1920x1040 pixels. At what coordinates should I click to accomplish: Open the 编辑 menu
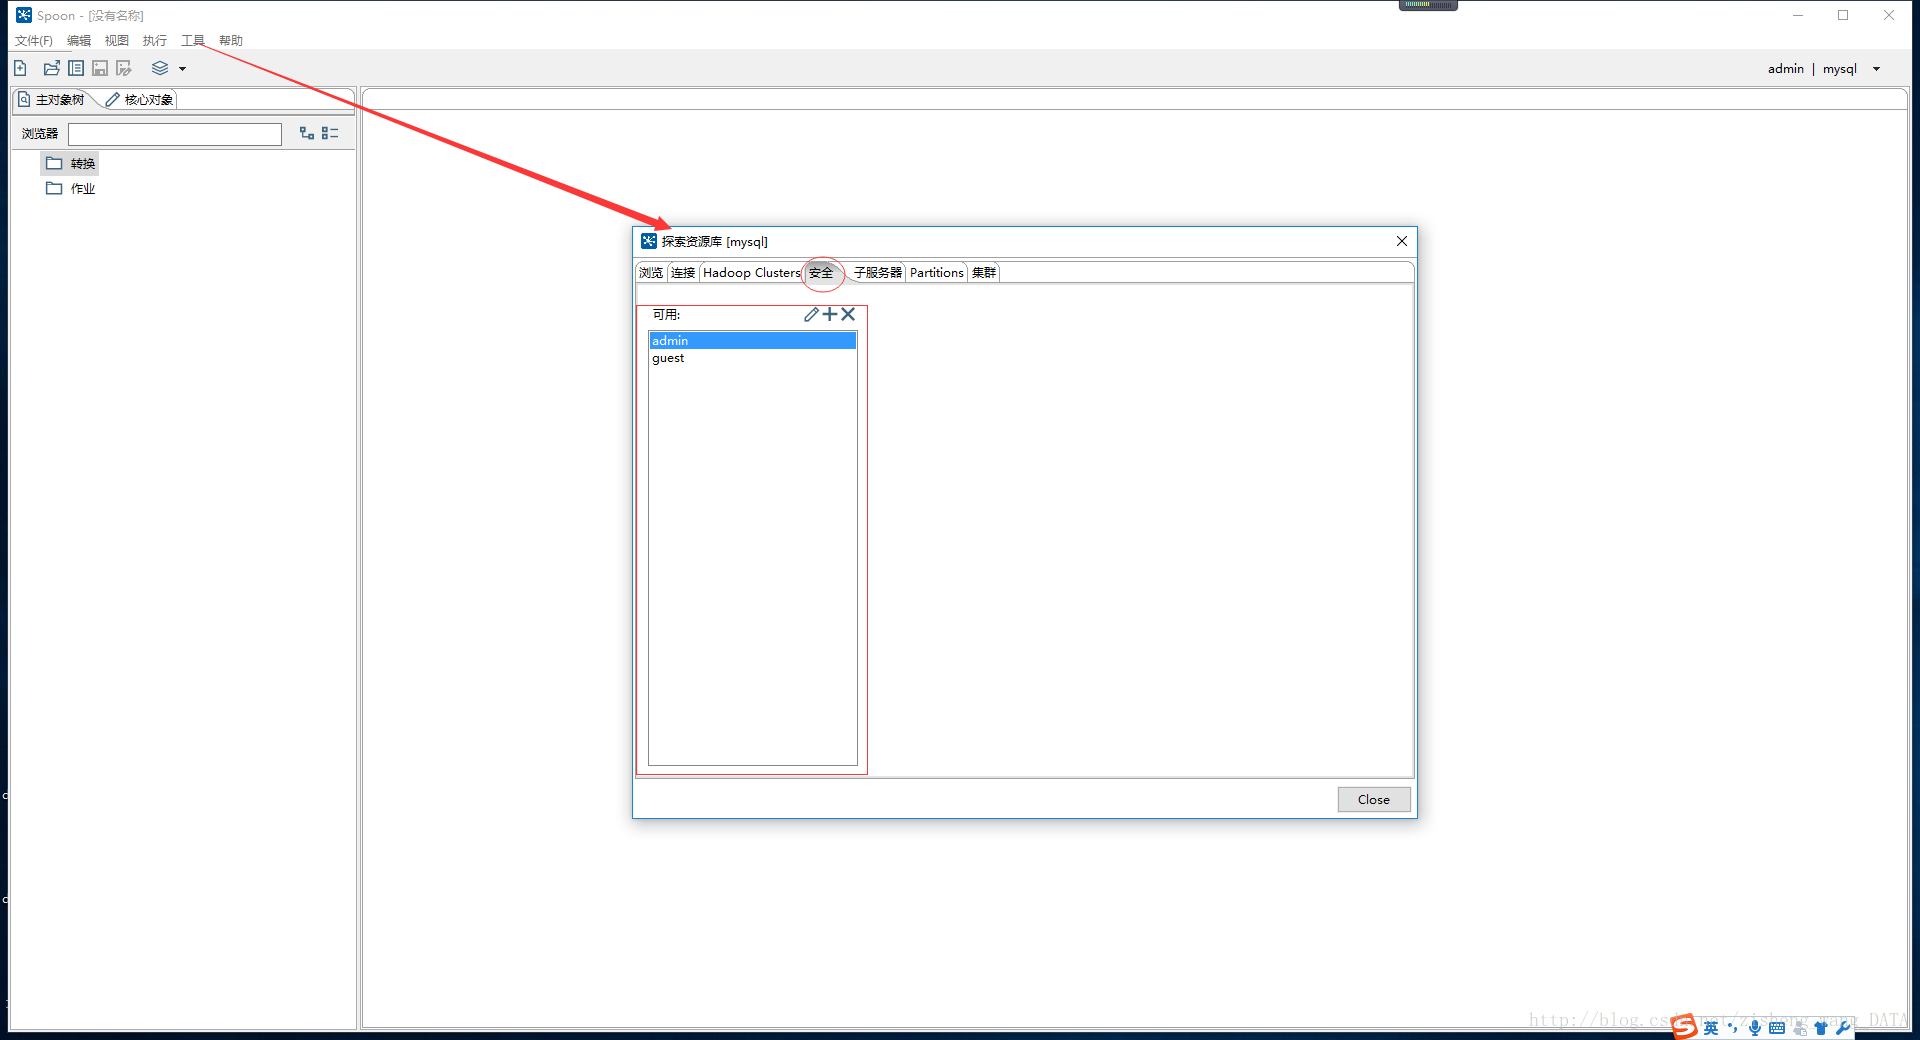coord(79,41)
